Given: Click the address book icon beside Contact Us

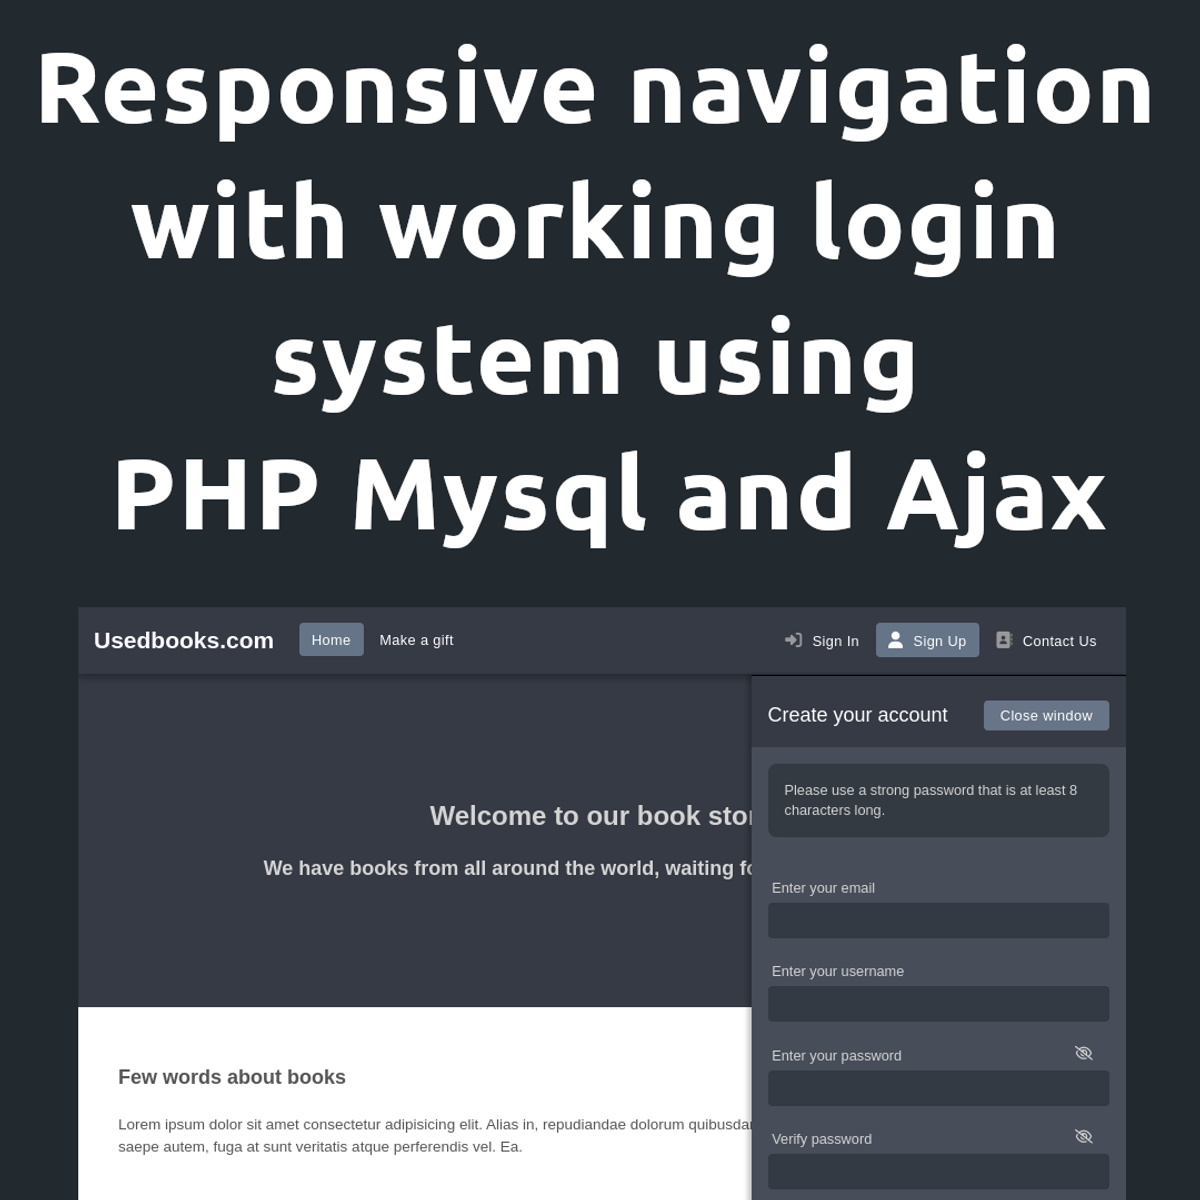Looking at the screenshot, I should [1003, 639].
